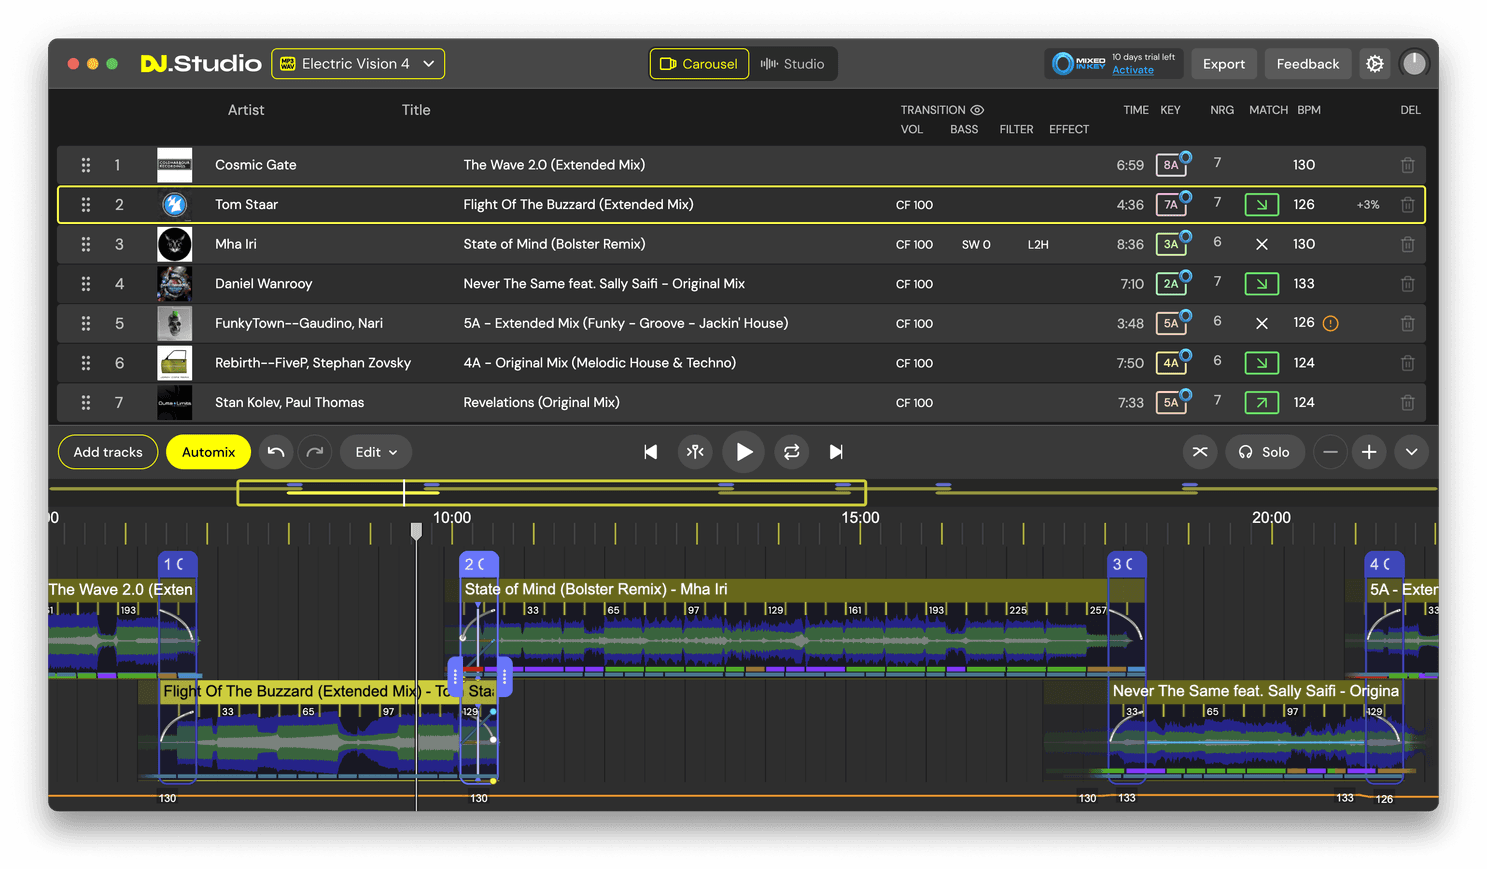This screenshot has height=869, width=1487.
Task: Click the master volume knob
Action: [1413, 64]
